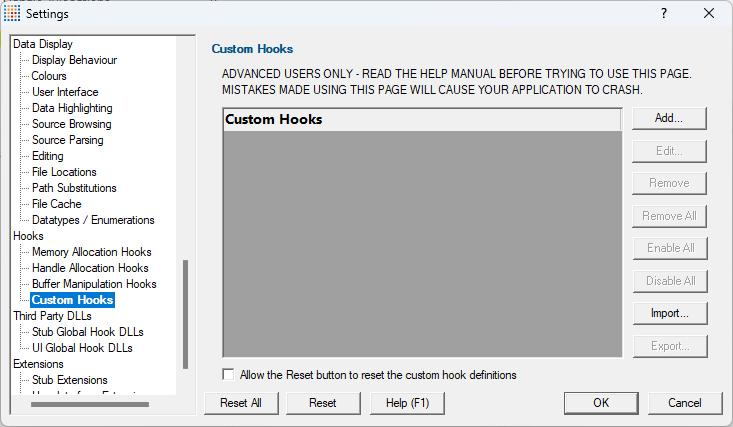The image size is (733, 427).
Task: Click the Reset button
Action: click(323, 403)
